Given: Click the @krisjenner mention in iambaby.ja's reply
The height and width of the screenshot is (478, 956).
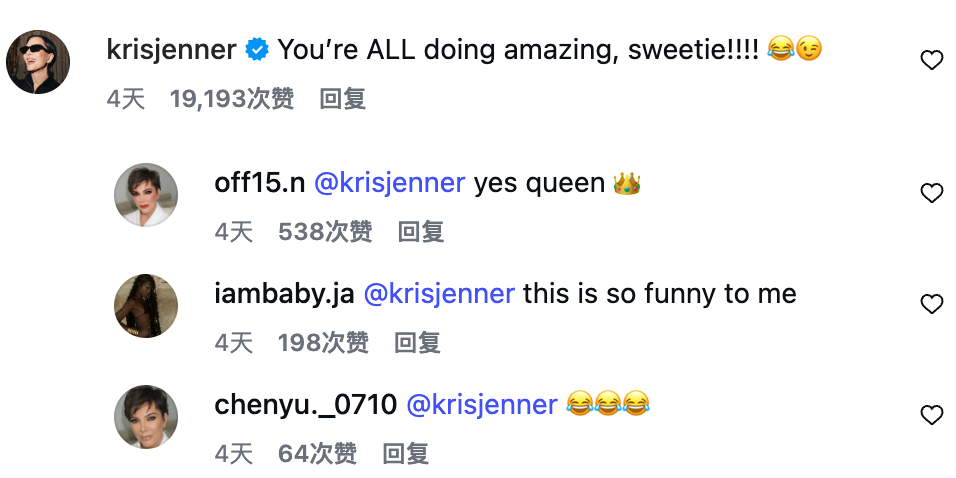Looking at the screenshot, I should coord(438,294).
